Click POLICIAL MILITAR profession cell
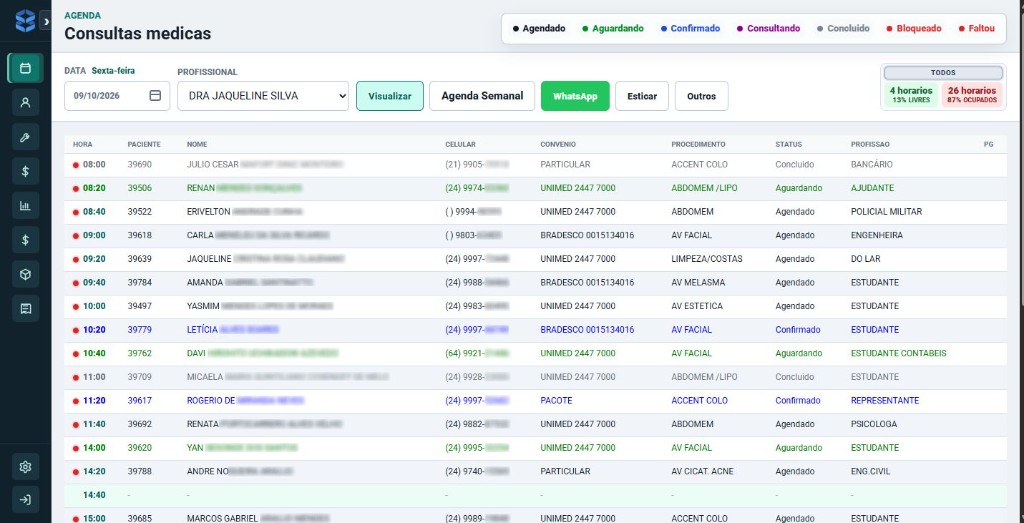1024x523 pixels. (x=886, y=212)
